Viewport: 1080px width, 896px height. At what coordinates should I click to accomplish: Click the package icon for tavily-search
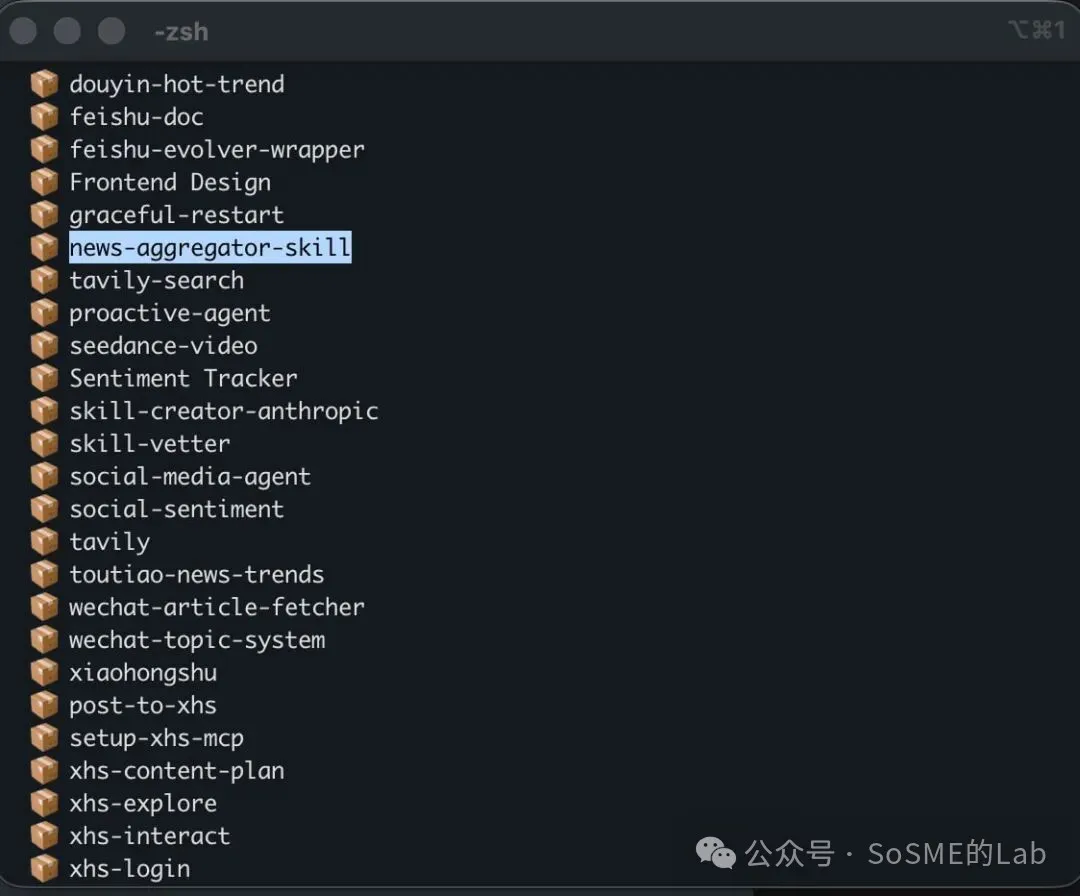45,280
